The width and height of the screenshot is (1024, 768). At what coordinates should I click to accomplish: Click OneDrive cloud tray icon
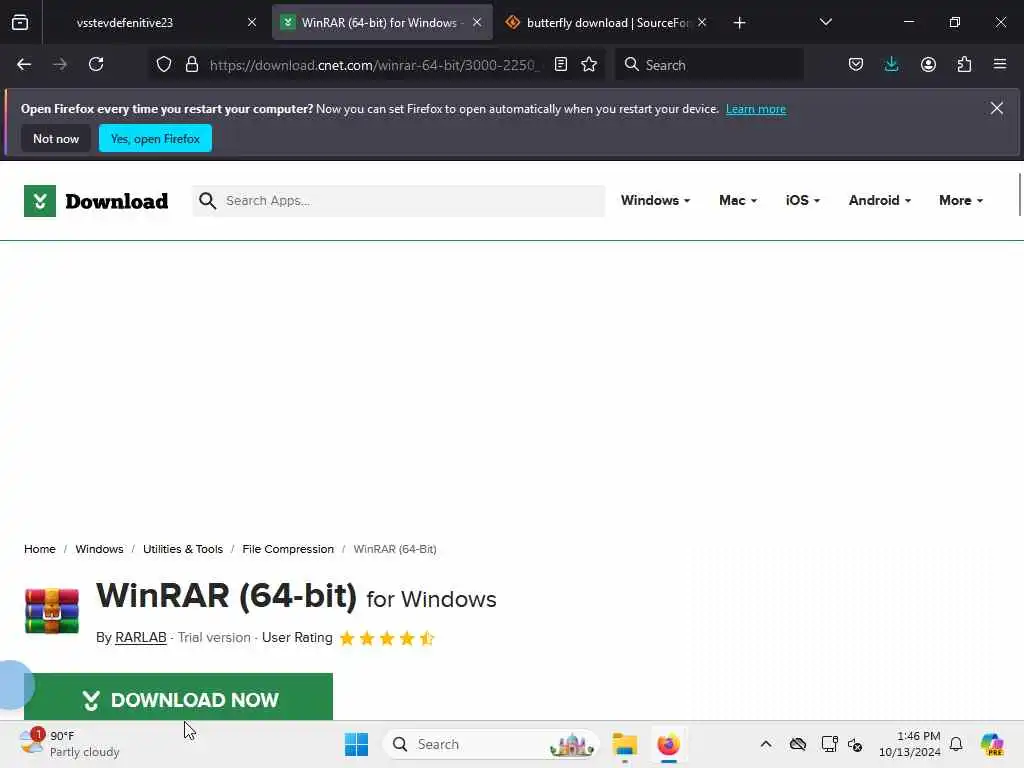(797, 744)
